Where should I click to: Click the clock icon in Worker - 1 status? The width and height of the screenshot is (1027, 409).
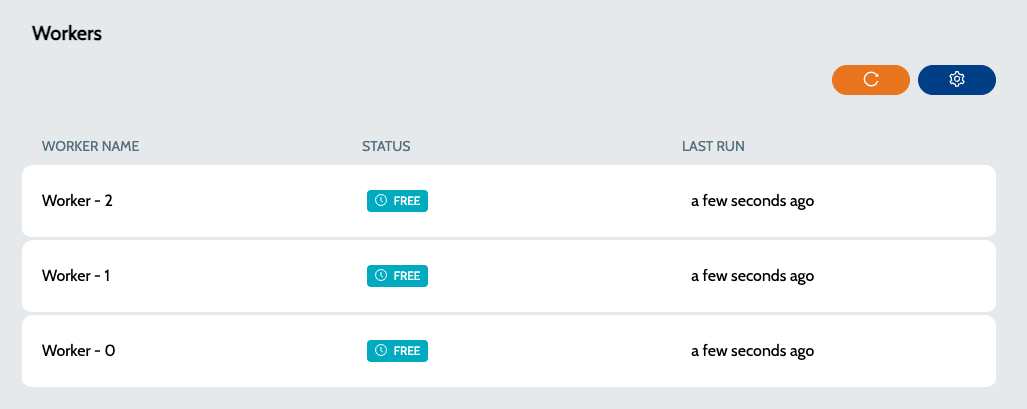coord(381,275)
